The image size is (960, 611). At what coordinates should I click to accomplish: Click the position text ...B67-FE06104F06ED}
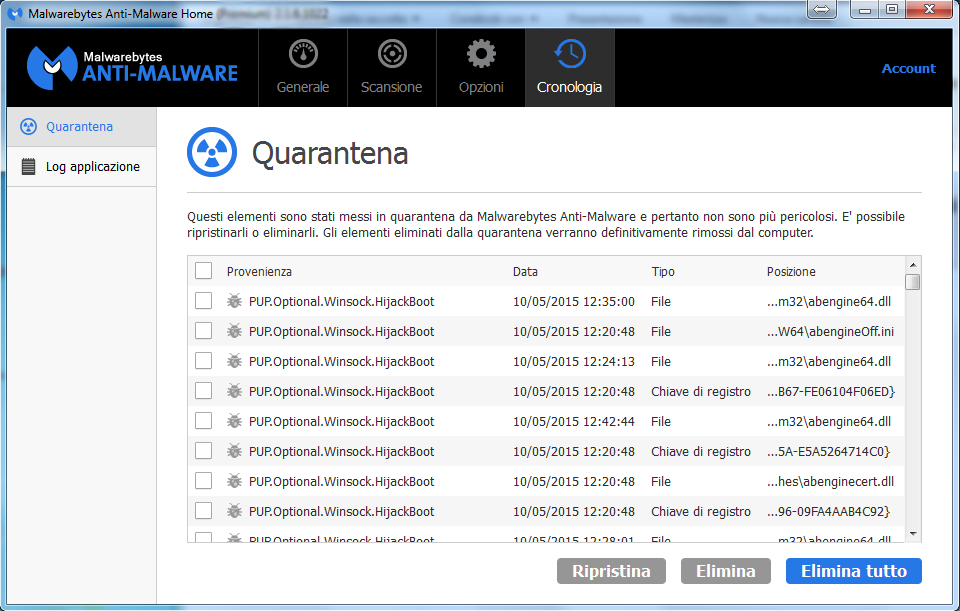pos(831,392)
